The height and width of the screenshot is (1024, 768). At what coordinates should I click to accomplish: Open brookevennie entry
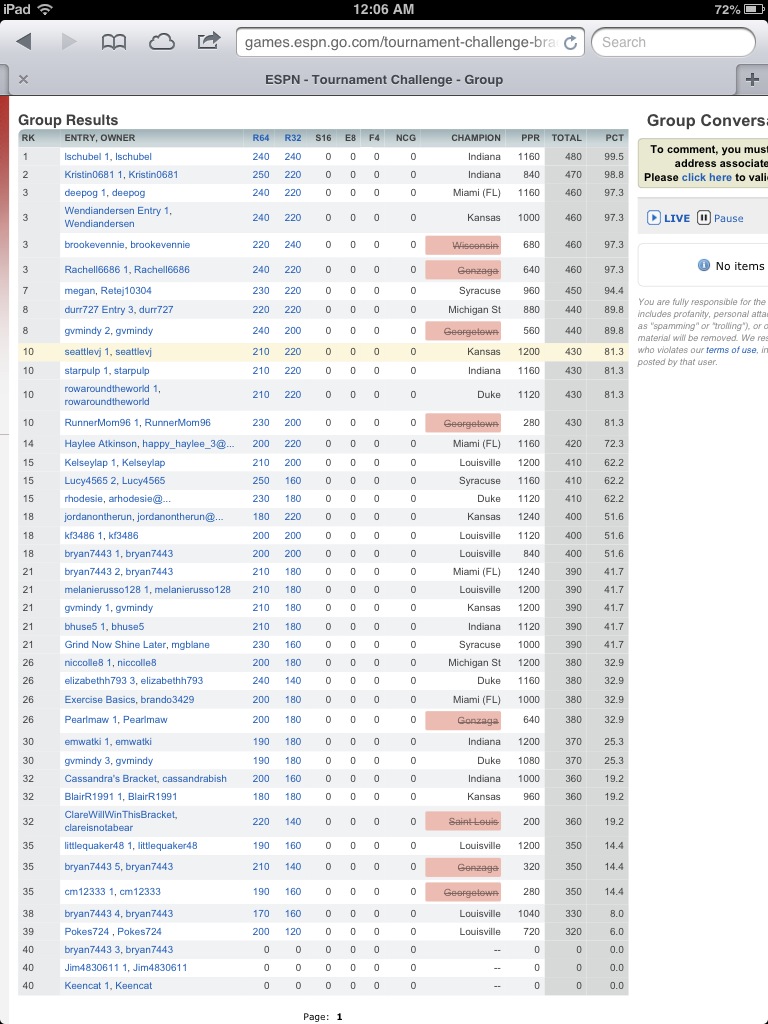tap(127, 244)
